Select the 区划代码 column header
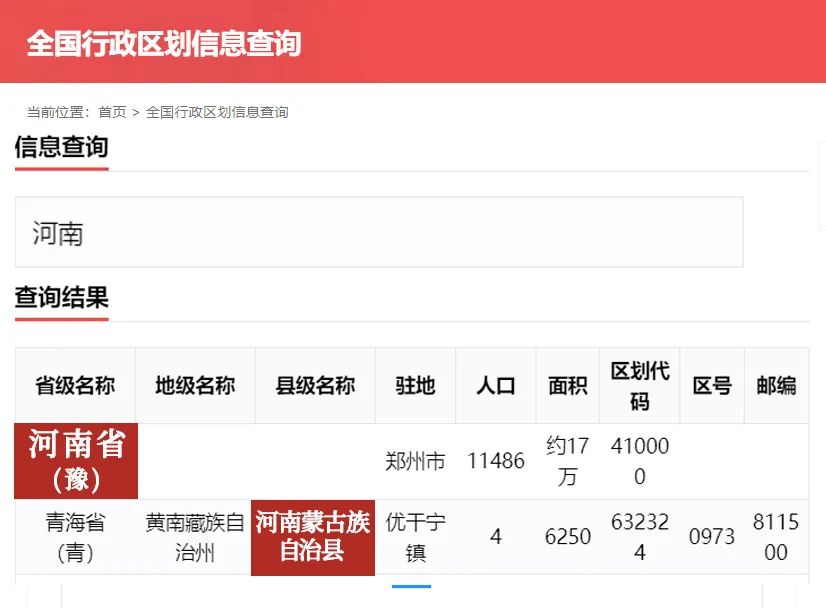 639,386
